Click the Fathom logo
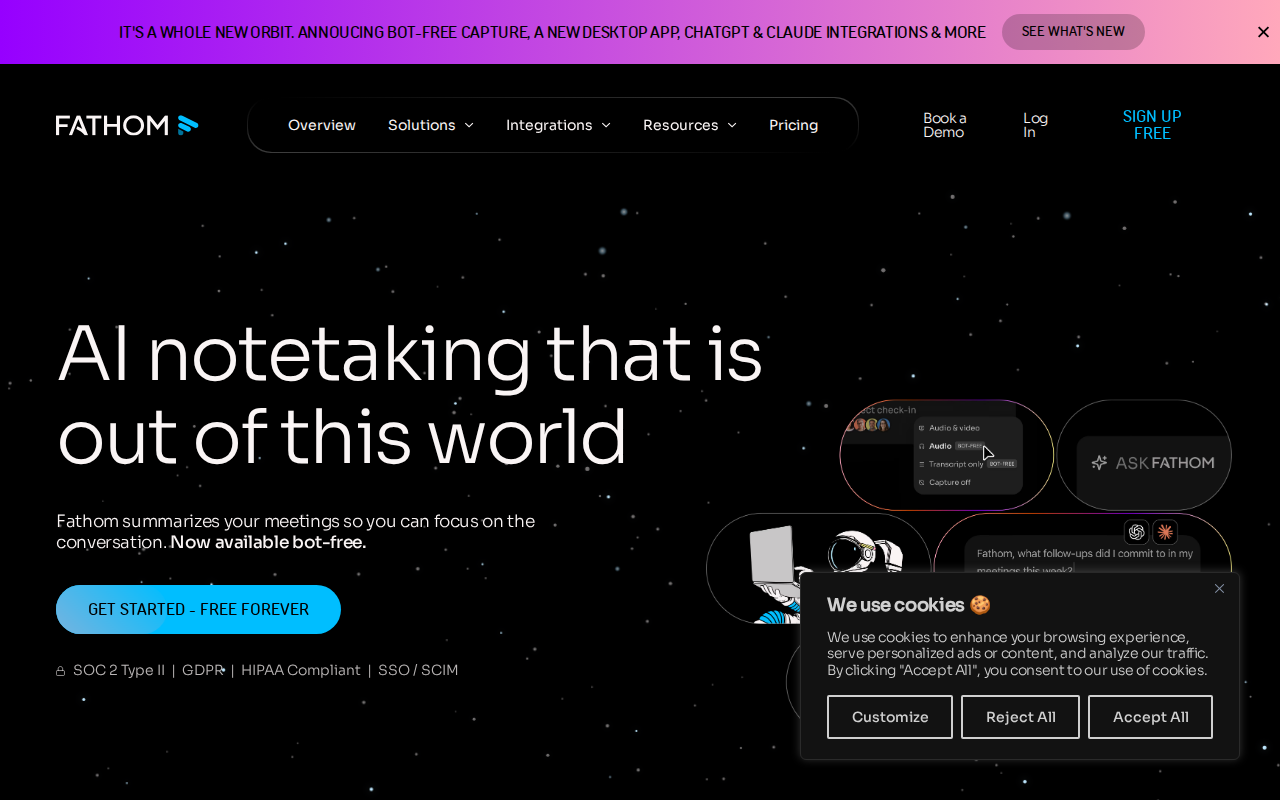Screen dimensions: 1280x800 pos(127,125)
